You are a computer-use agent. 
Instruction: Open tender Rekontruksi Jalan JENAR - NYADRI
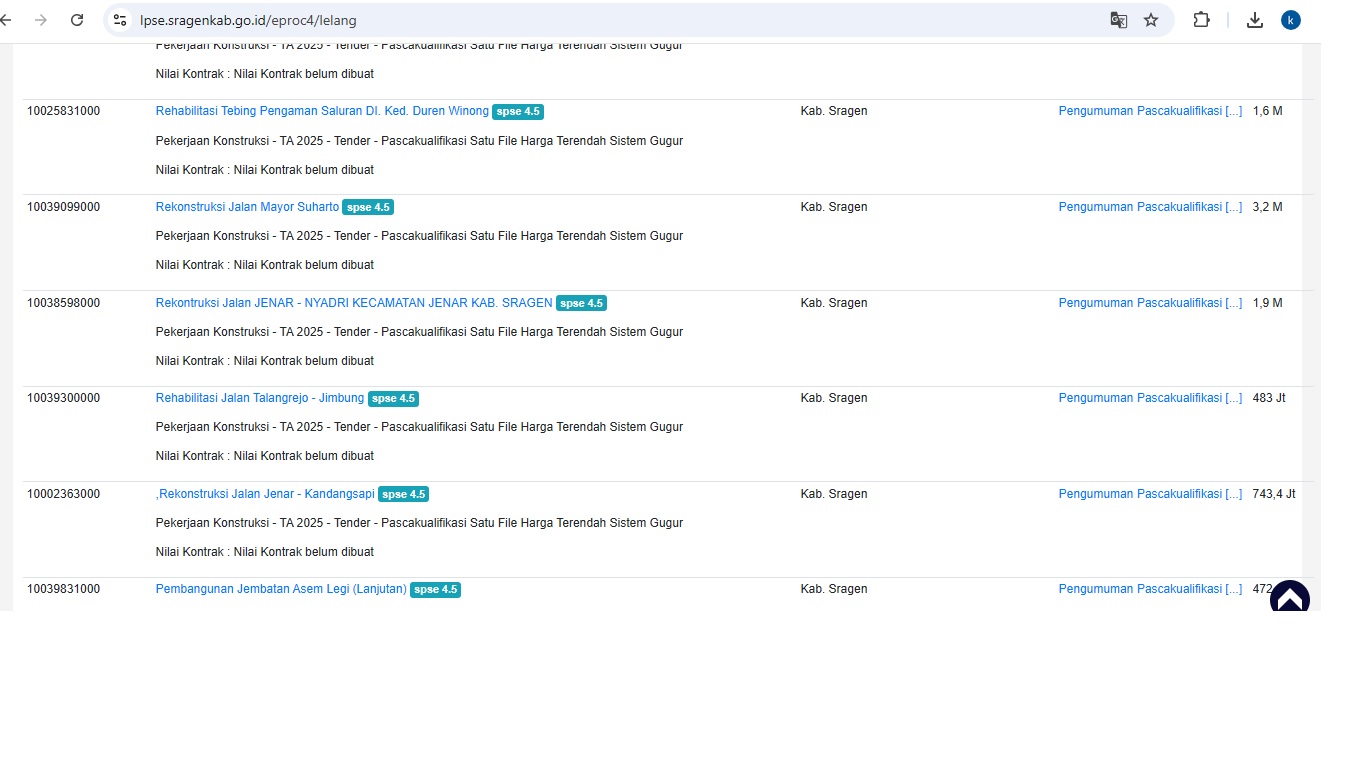coord(354,303)
